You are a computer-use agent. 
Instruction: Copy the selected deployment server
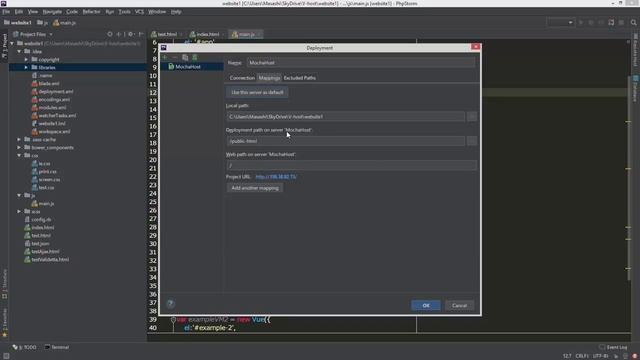185,58
